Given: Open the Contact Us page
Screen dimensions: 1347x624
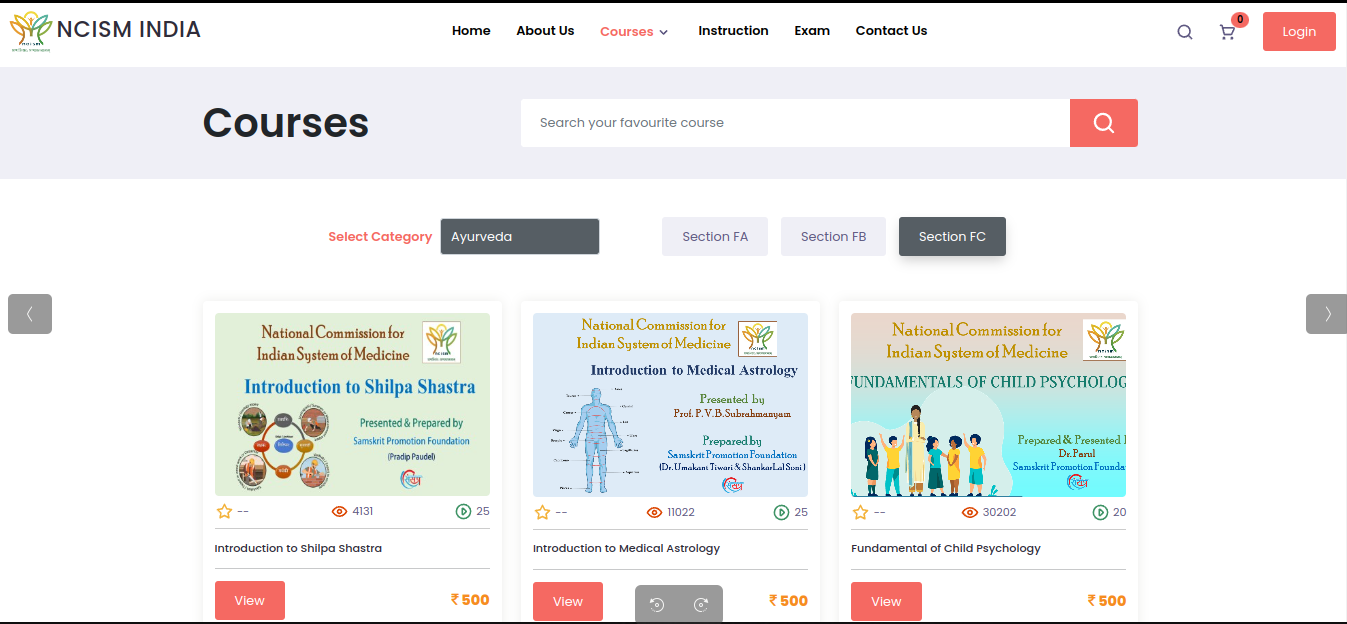Looking at the screenshot, I should pos(891,31).
